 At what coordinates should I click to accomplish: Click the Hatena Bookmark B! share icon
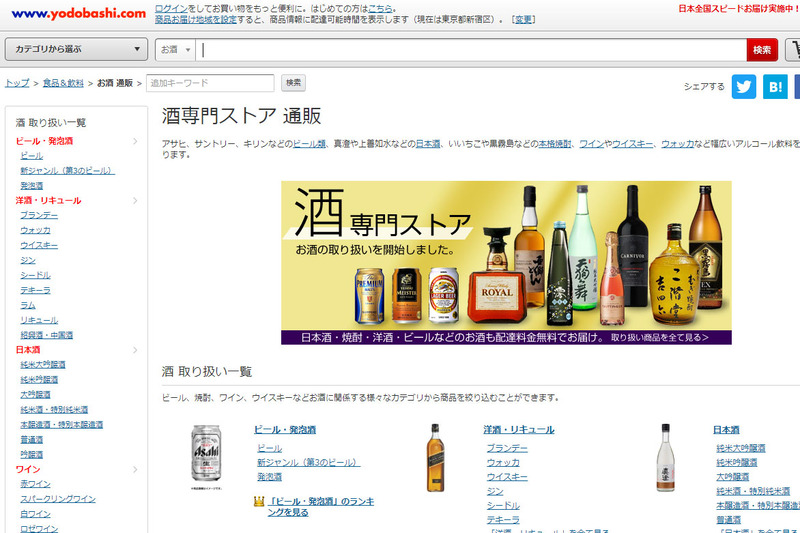tap(775, 87)
